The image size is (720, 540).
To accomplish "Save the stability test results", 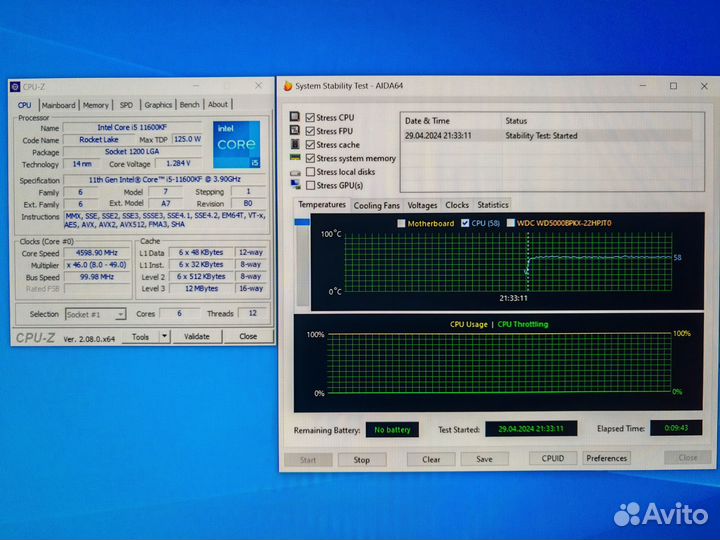I will click(484, 459).
